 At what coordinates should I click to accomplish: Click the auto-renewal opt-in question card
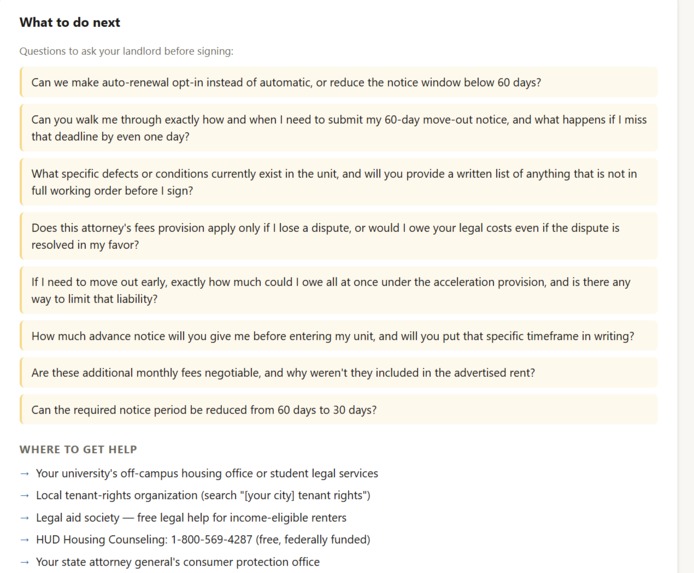(339, 82)
